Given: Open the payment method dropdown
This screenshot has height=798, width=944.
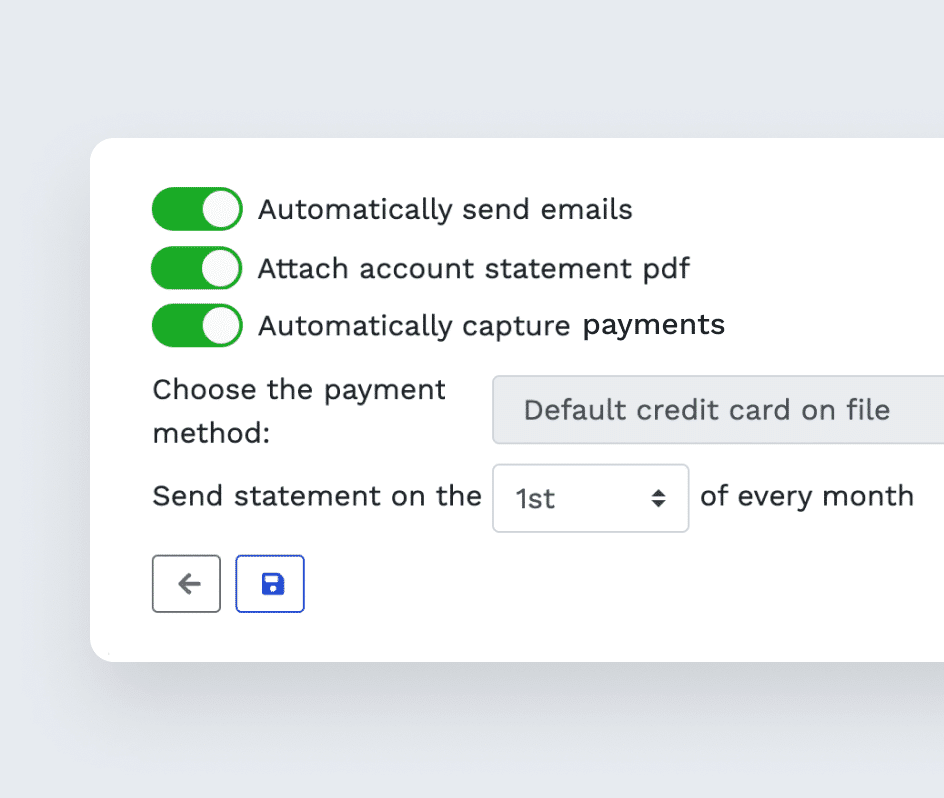Looking at the screenshot, I should coord(718,410).
